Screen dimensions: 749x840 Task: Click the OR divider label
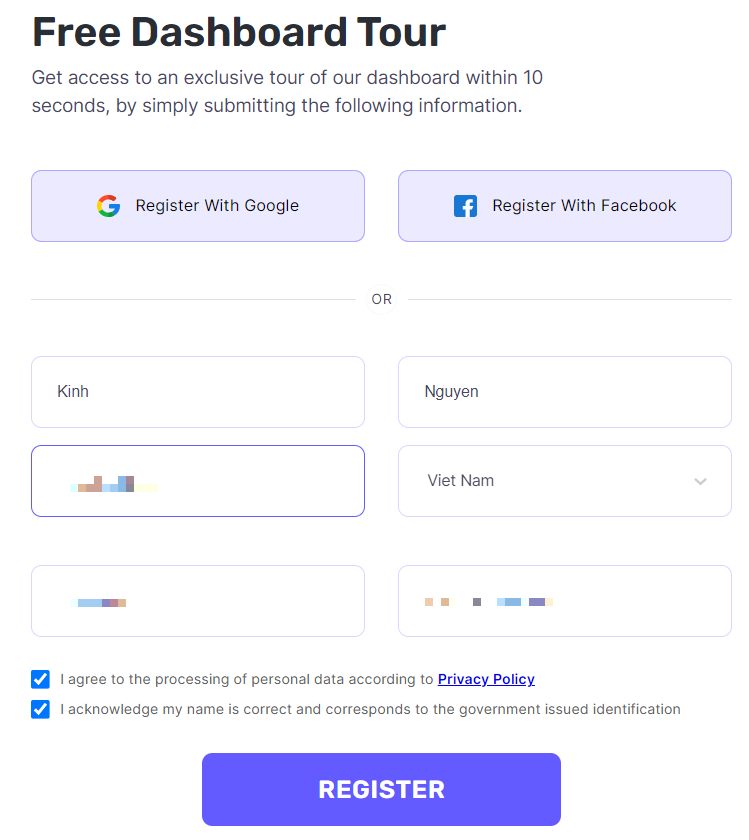pos(381,299)
